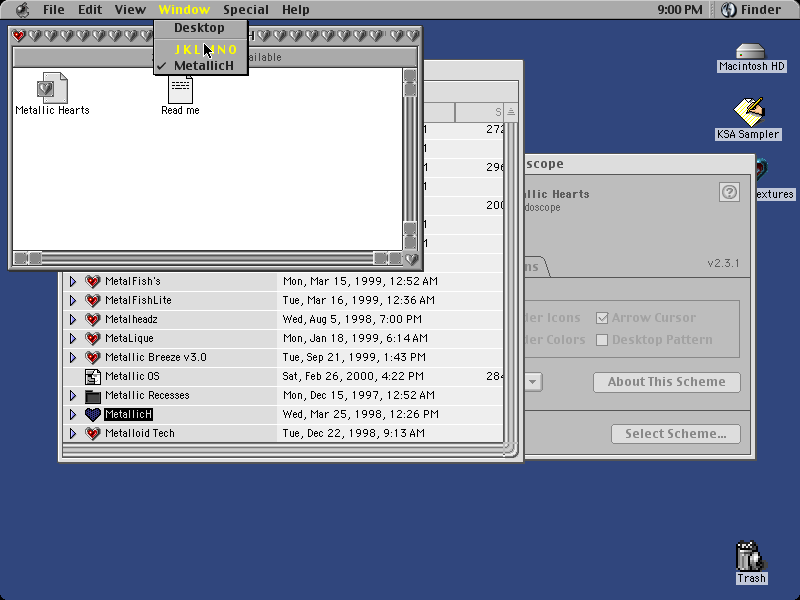Expand the Metalheadz disclosure triangle
The width and height of the screenshot is (800, 600).
point(73,319)
